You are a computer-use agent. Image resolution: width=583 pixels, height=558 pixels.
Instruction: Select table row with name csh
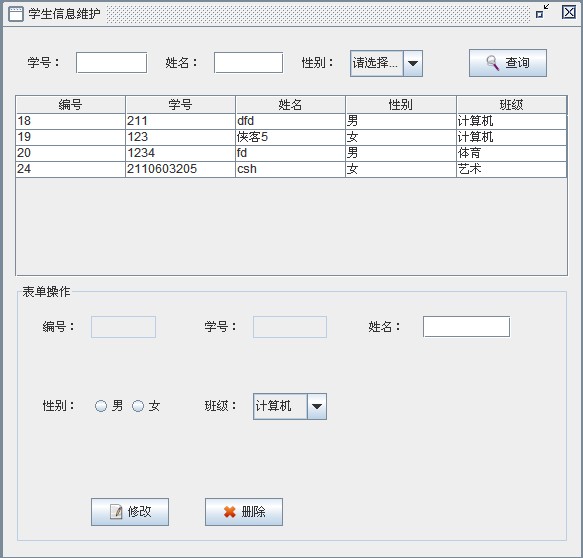coord(291,169)
